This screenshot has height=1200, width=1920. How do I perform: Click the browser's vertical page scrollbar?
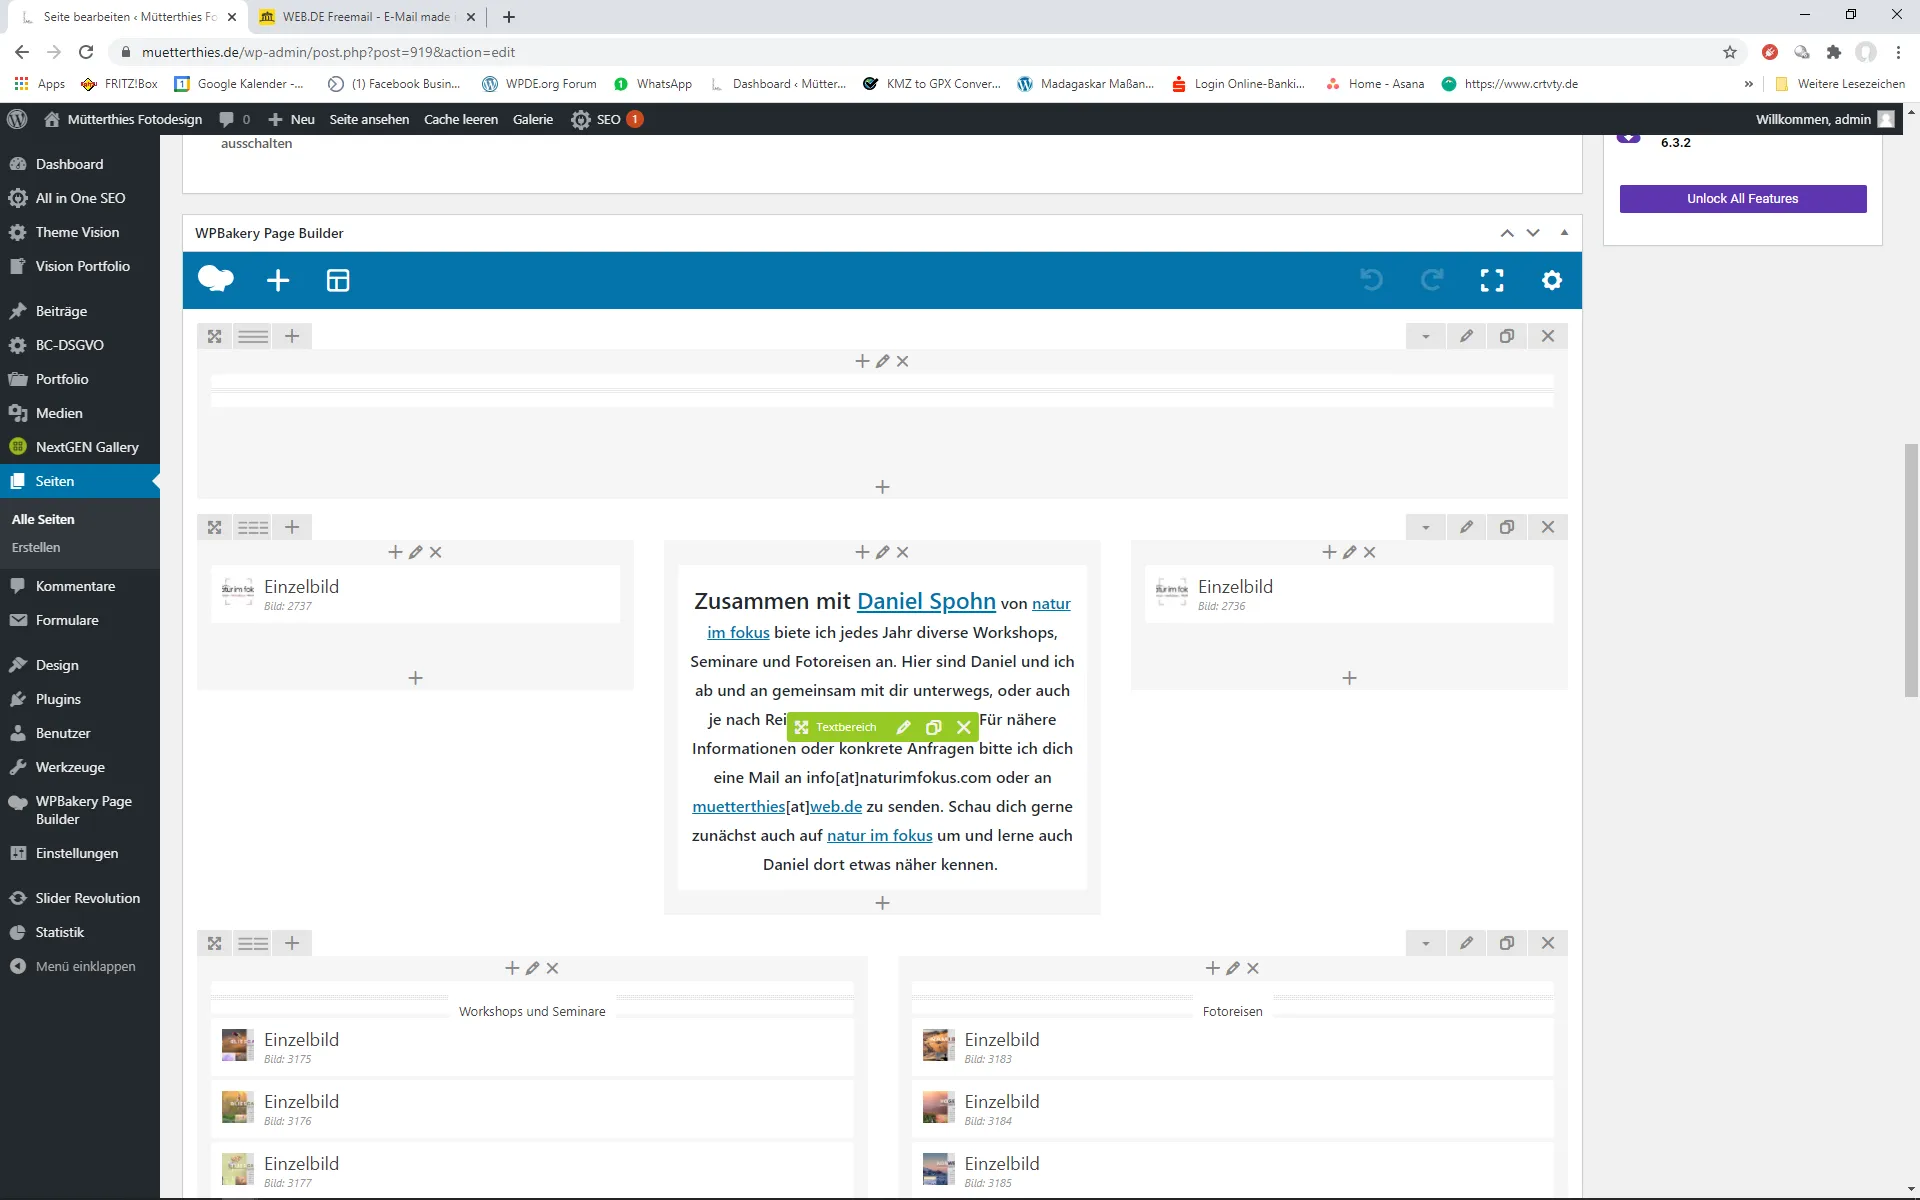(x=1911, y=570)
